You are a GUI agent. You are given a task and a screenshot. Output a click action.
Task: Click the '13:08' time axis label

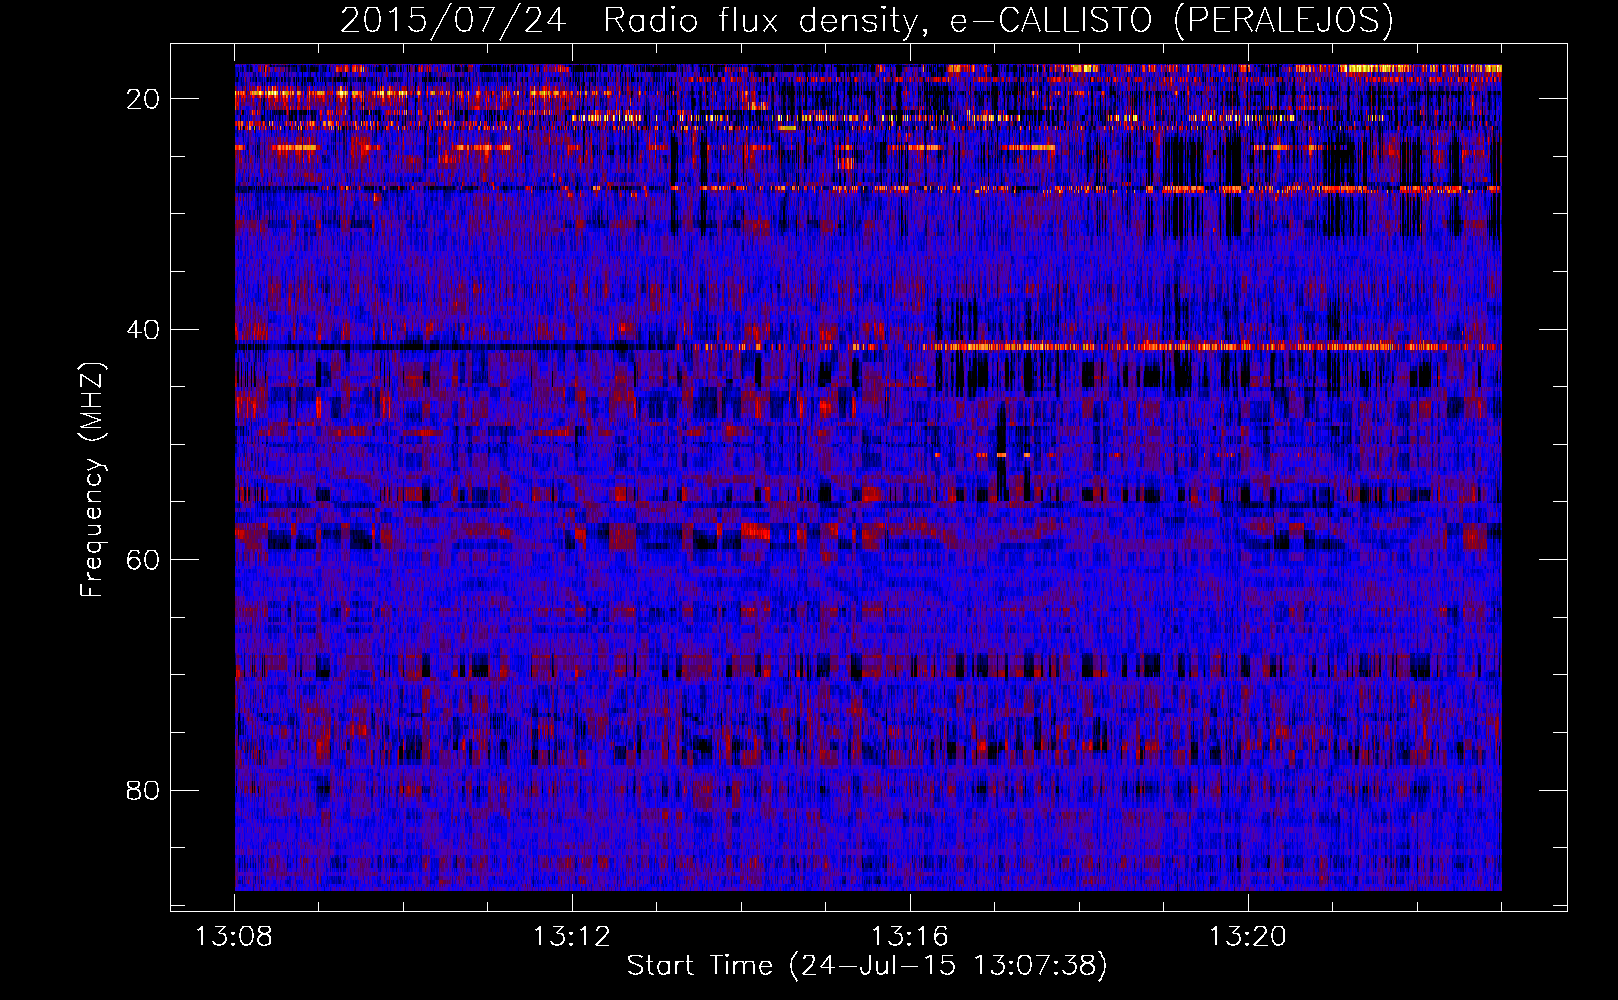point(234,937)
